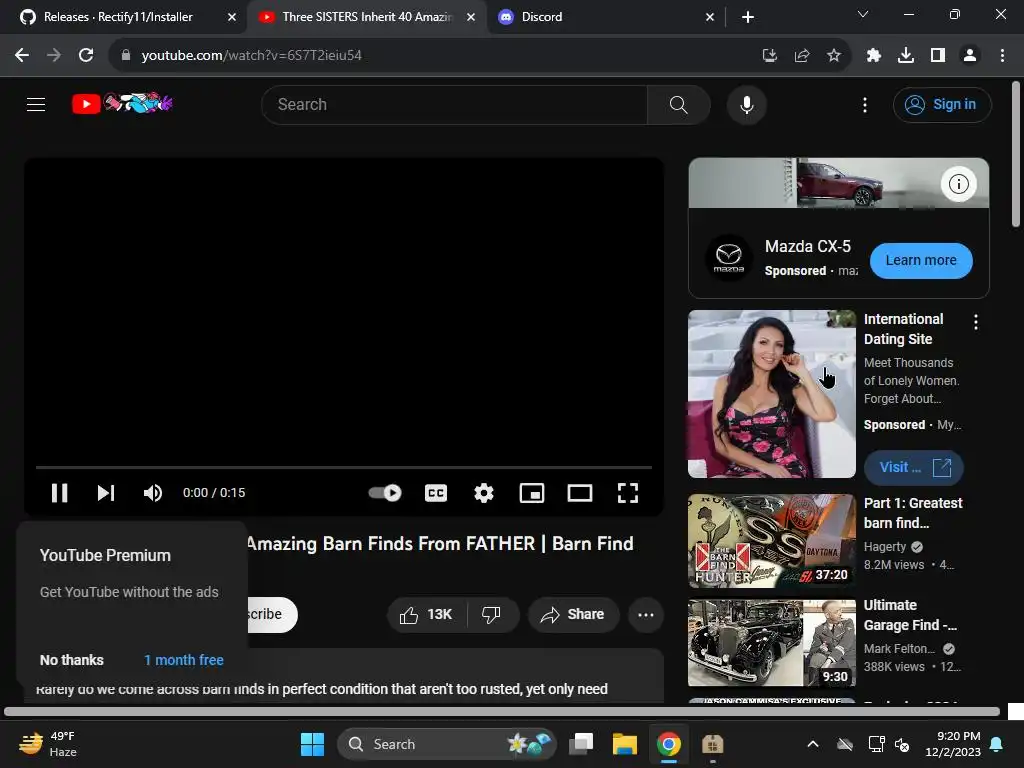The width and height of the screenshot is (1024, 768).
Task: Click the Share button
Action: point(573,615)
